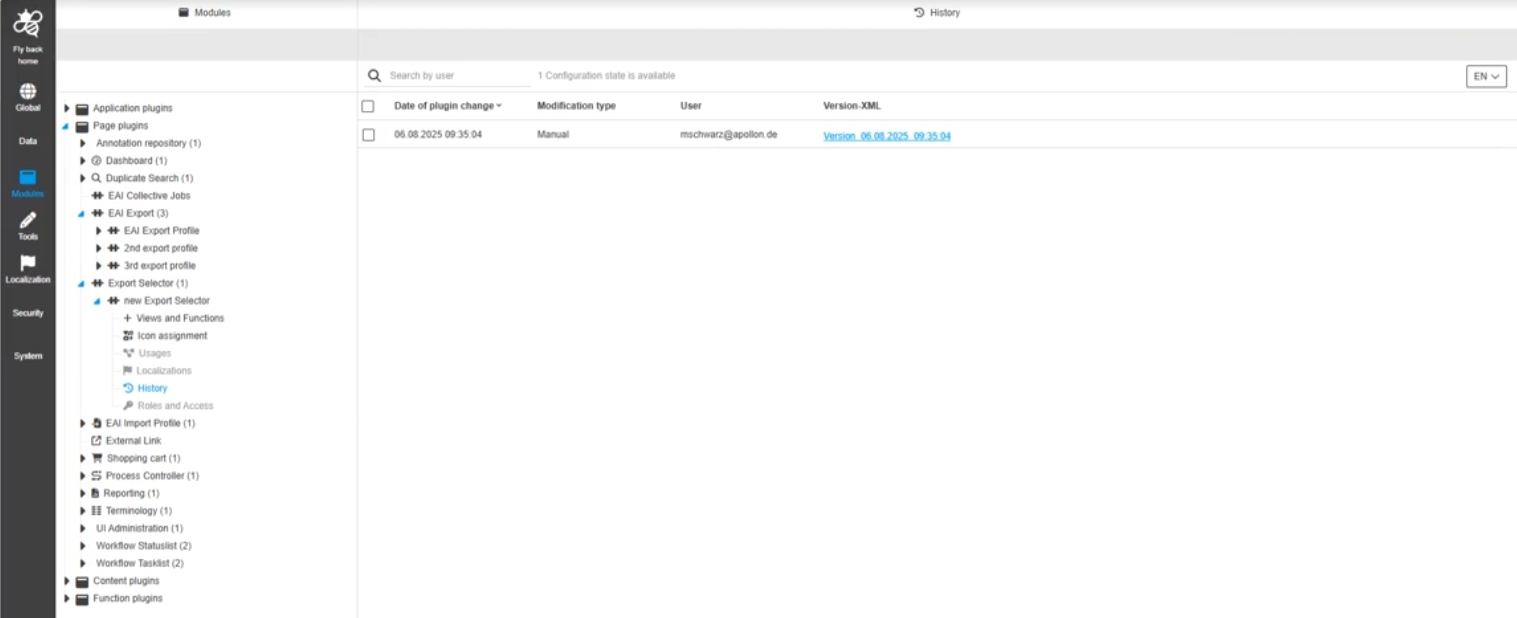Viewport: 1517px width, 618px height.
Task: Select the Duplicate Search (1) label
Action: (x=150, y=178)
